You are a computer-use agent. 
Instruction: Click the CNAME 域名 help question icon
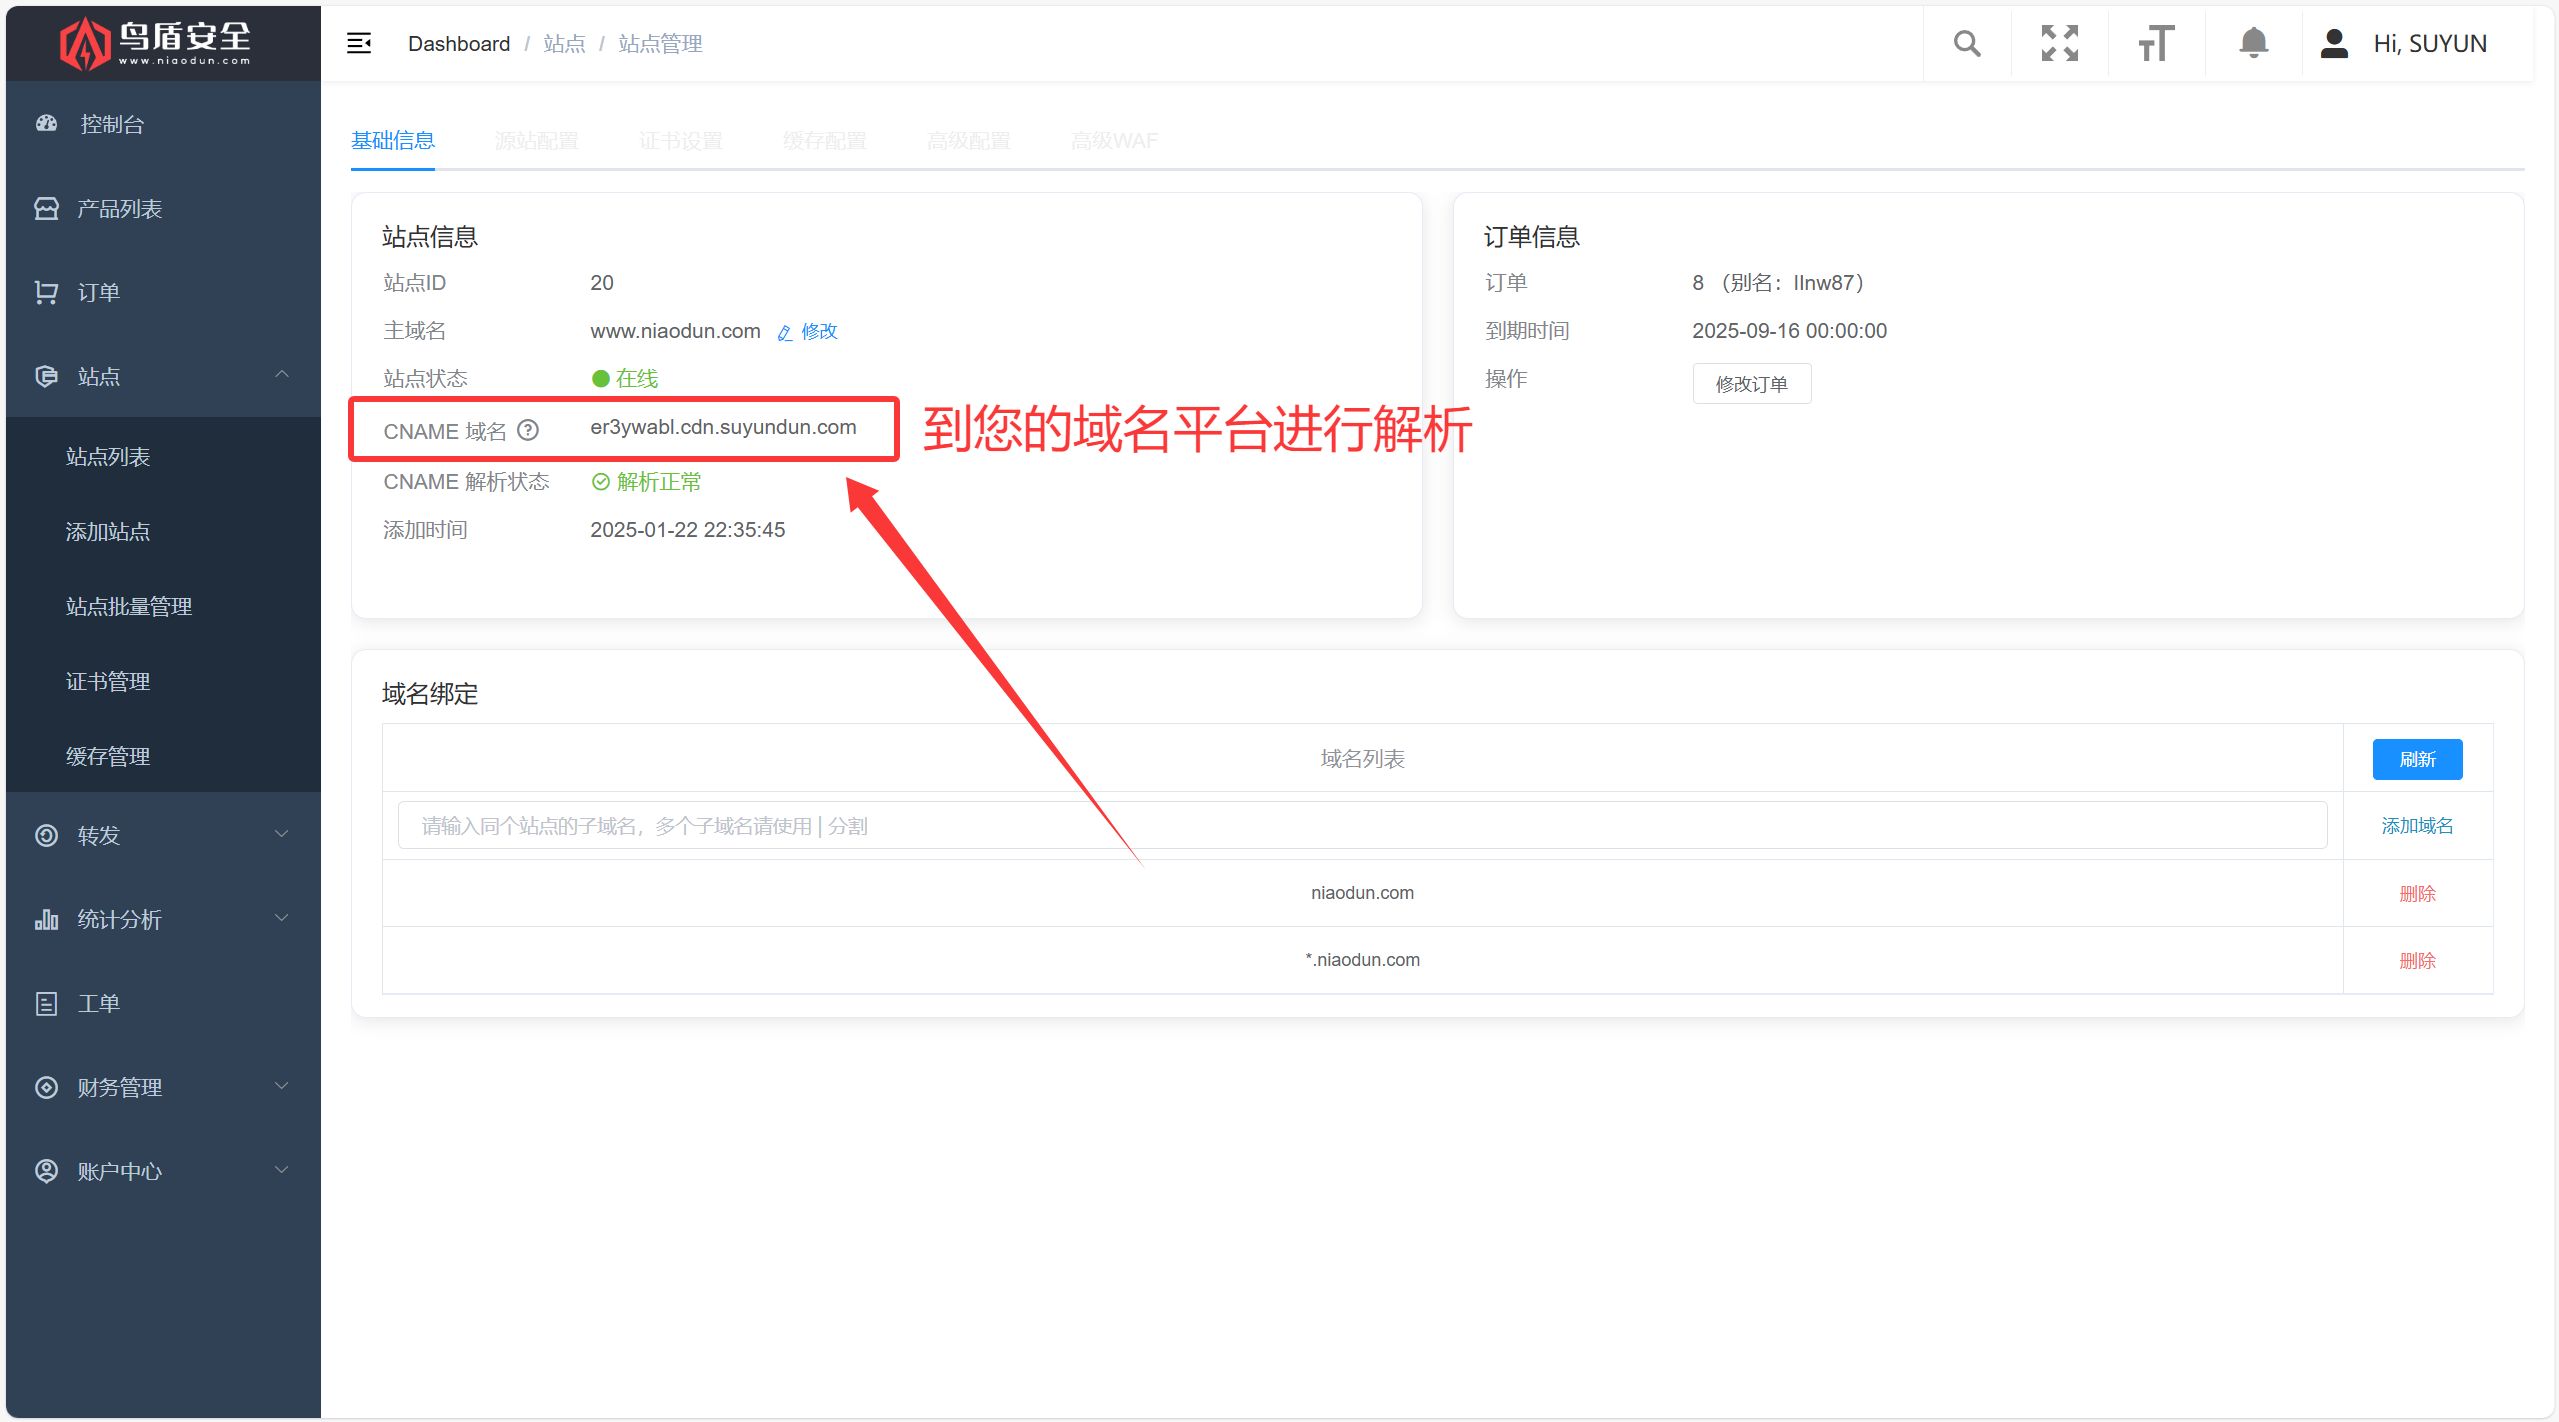[528, 430]
